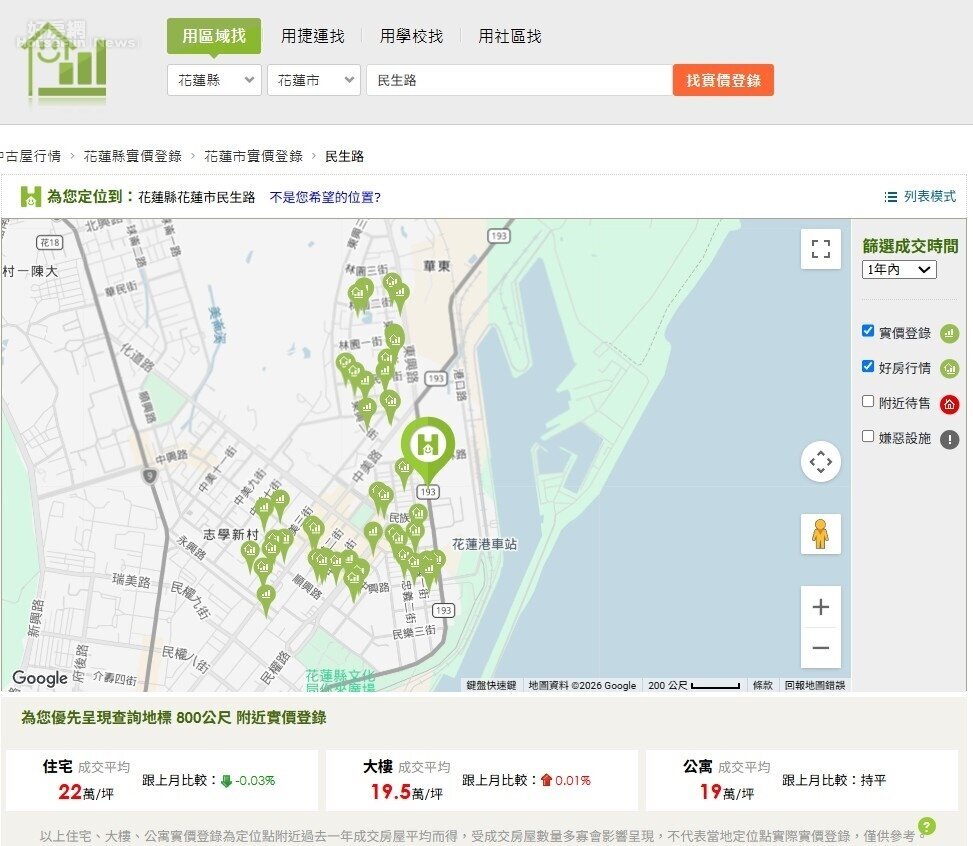Open the 1年內 time filter dropdown
973x846 pixels.
pyautogui.click(x=899, y=269)
